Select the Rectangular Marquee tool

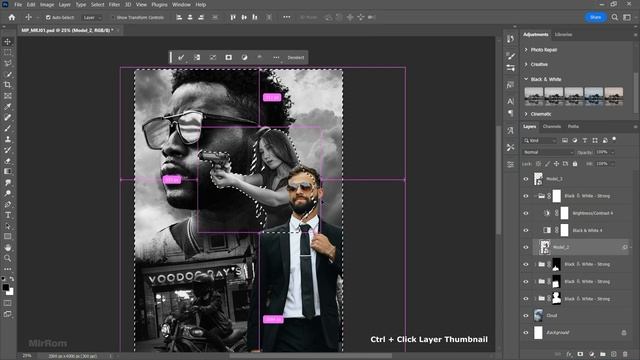pyautogui.click(x=7, y=52)
